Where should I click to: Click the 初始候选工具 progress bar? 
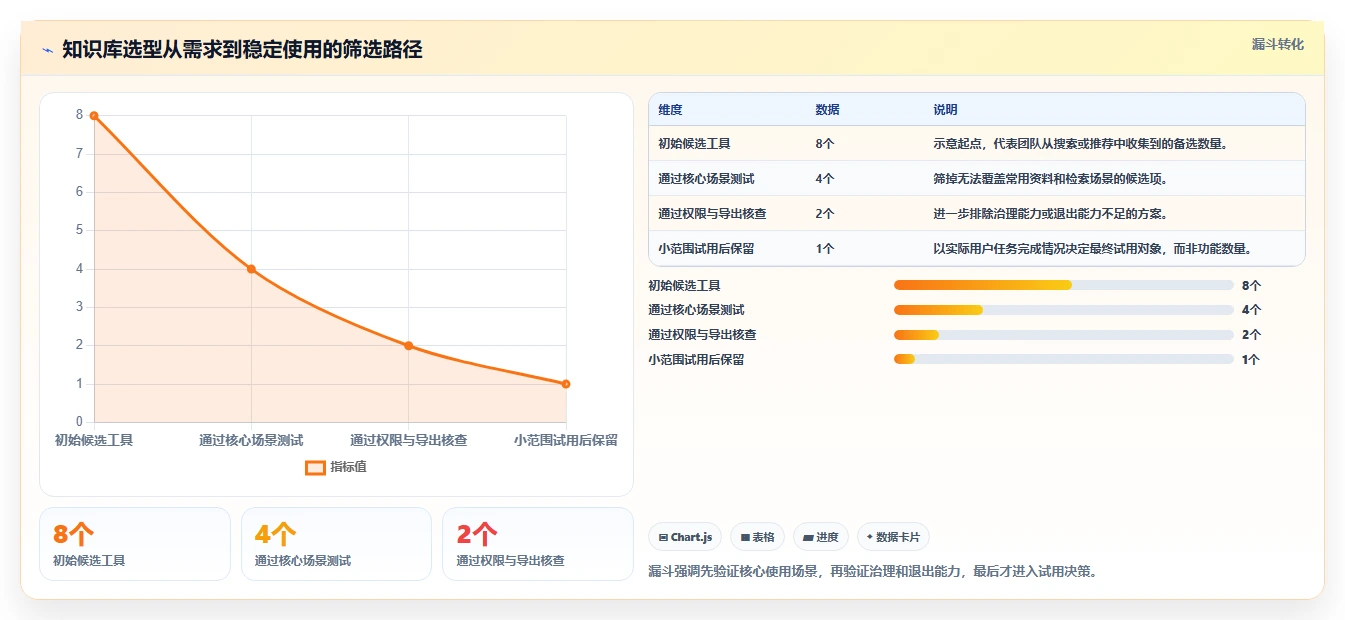(x=1064, y=285)
